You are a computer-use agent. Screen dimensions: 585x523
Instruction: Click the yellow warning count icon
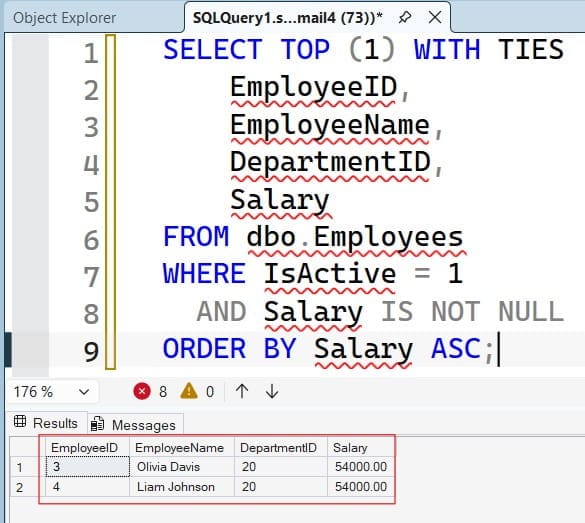click(189, 391)
